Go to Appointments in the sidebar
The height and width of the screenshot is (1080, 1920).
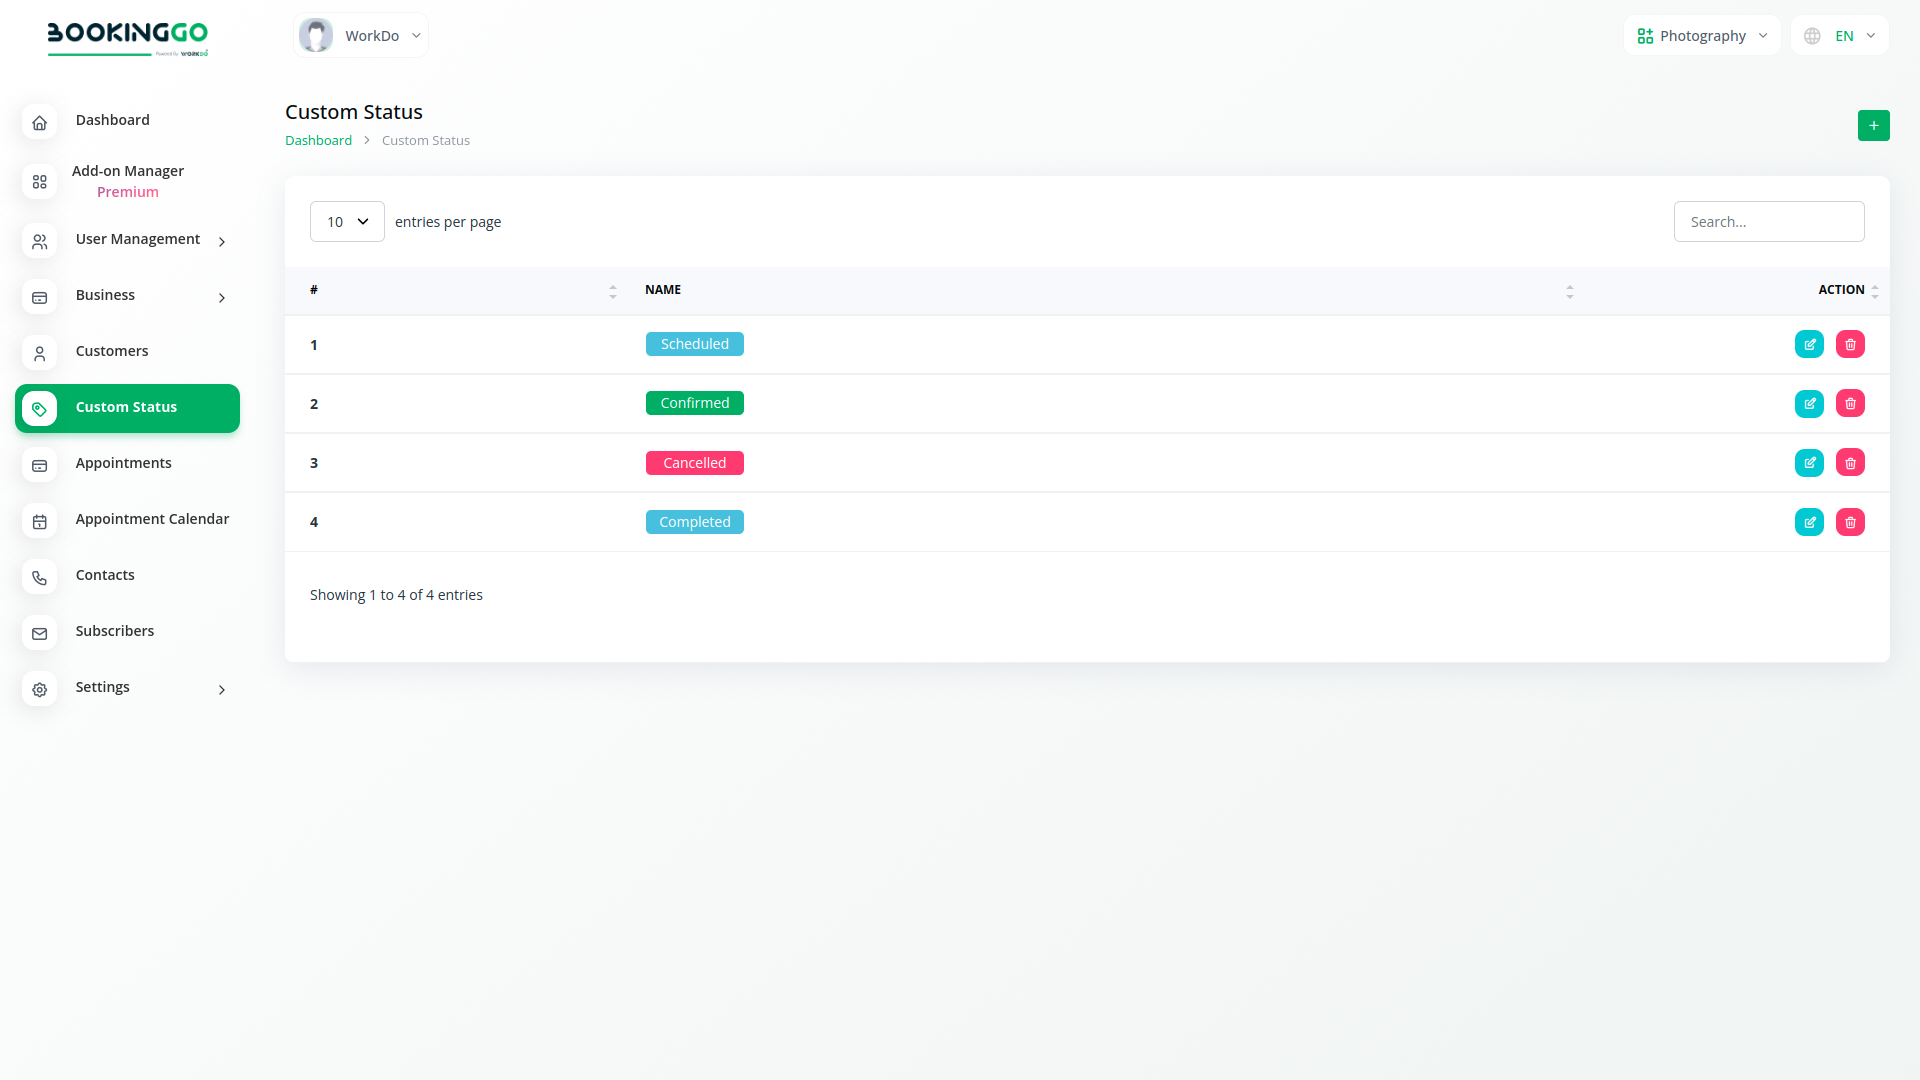tap(124, 463)
